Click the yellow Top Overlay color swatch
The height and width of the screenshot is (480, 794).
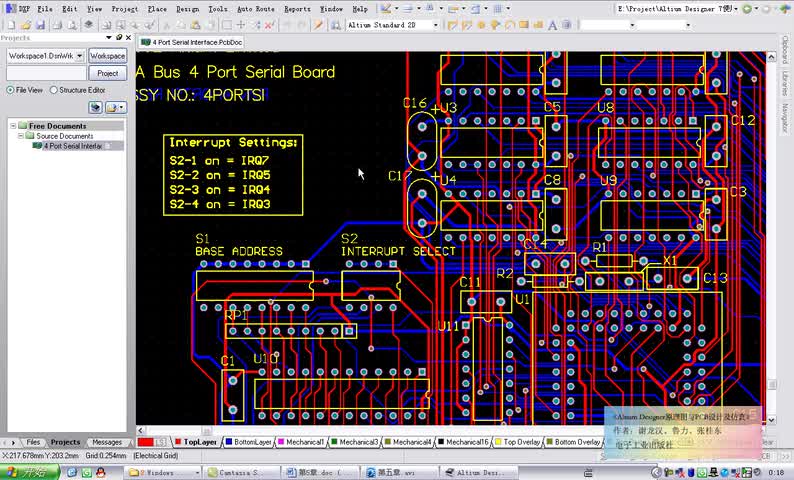[498, 442]
